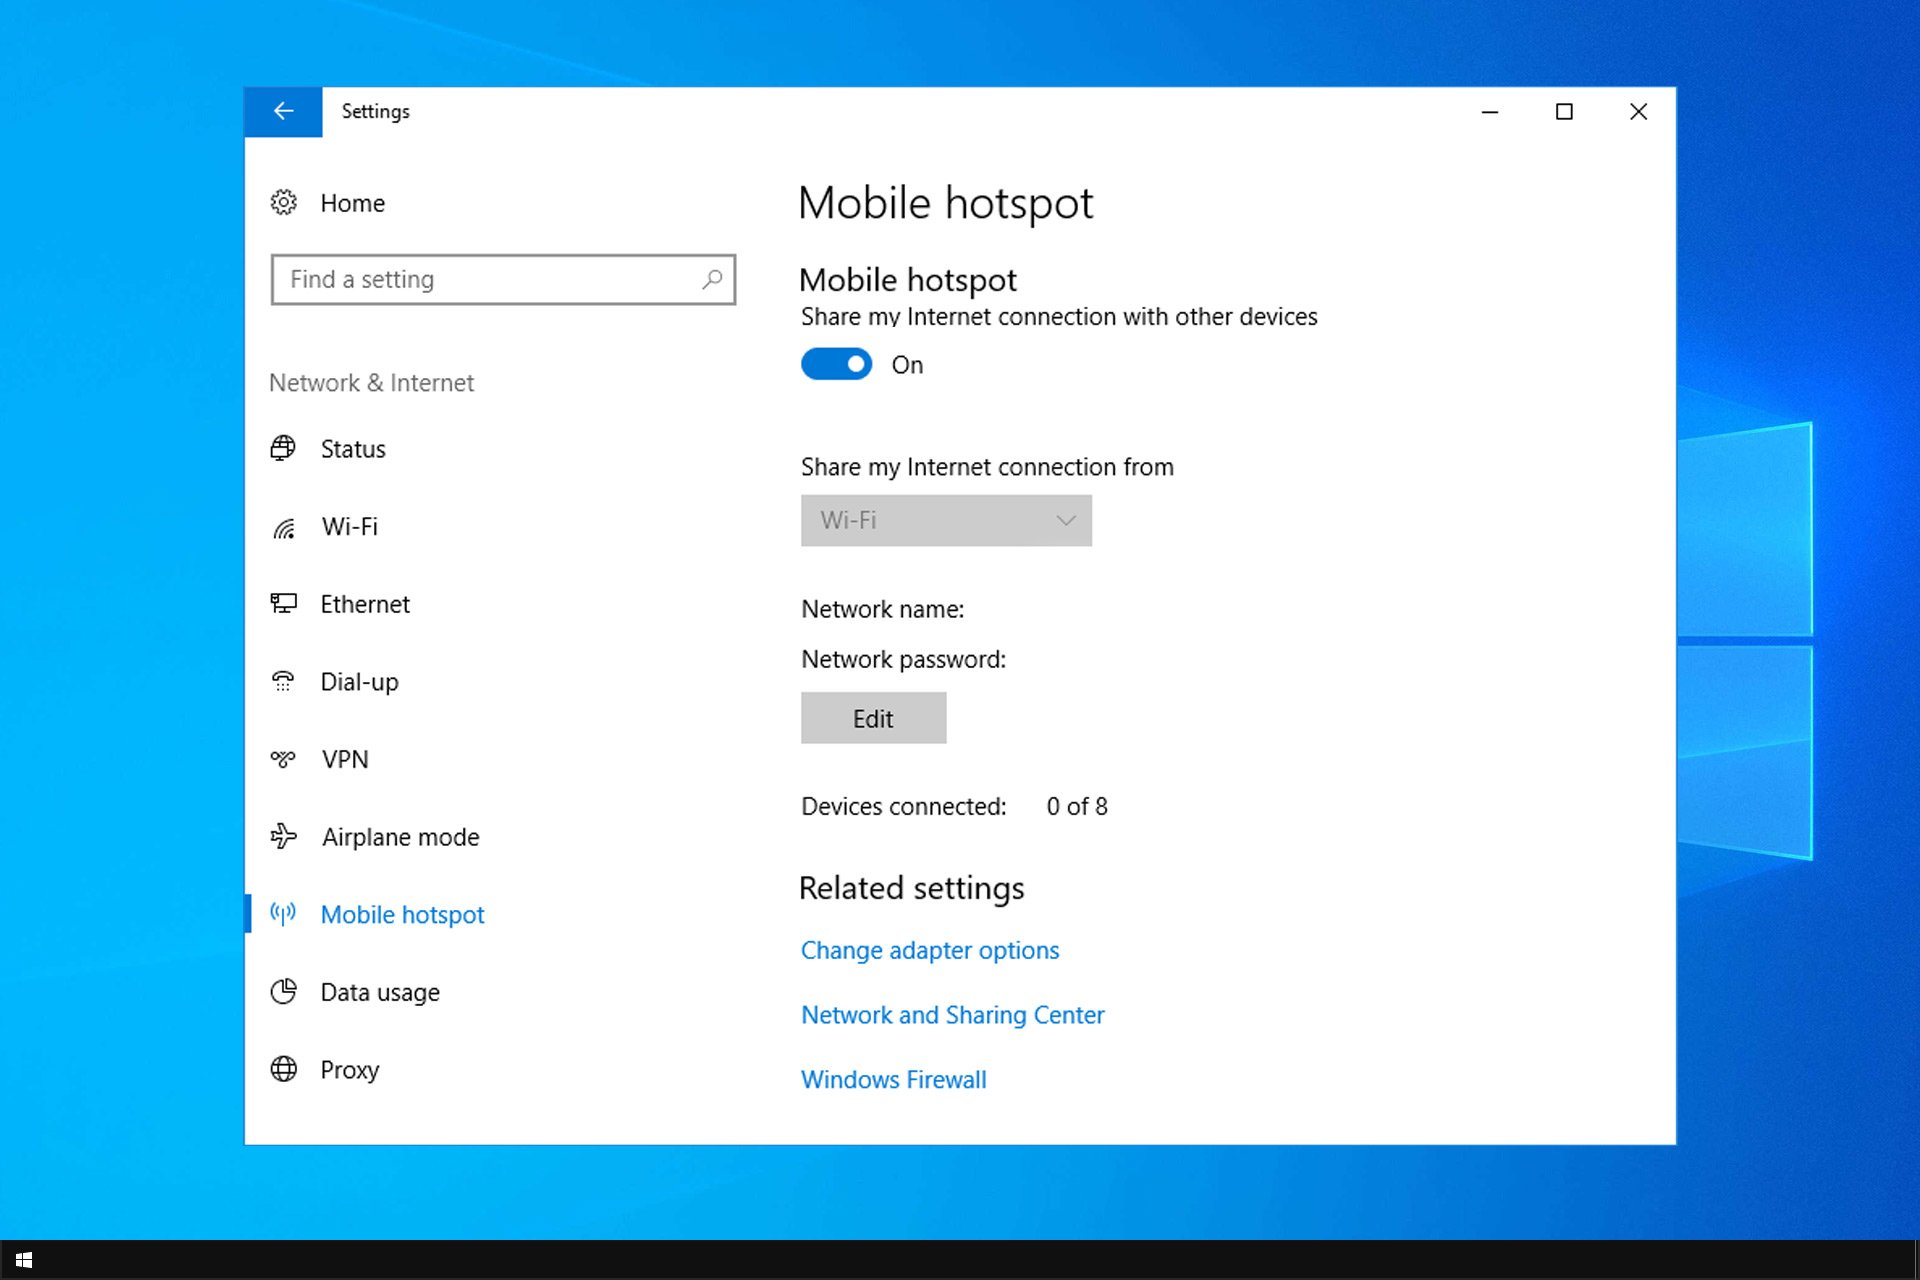Click the '0 of 8' value
Screen dimensions: 1920x1280
tap(1077, 806)
